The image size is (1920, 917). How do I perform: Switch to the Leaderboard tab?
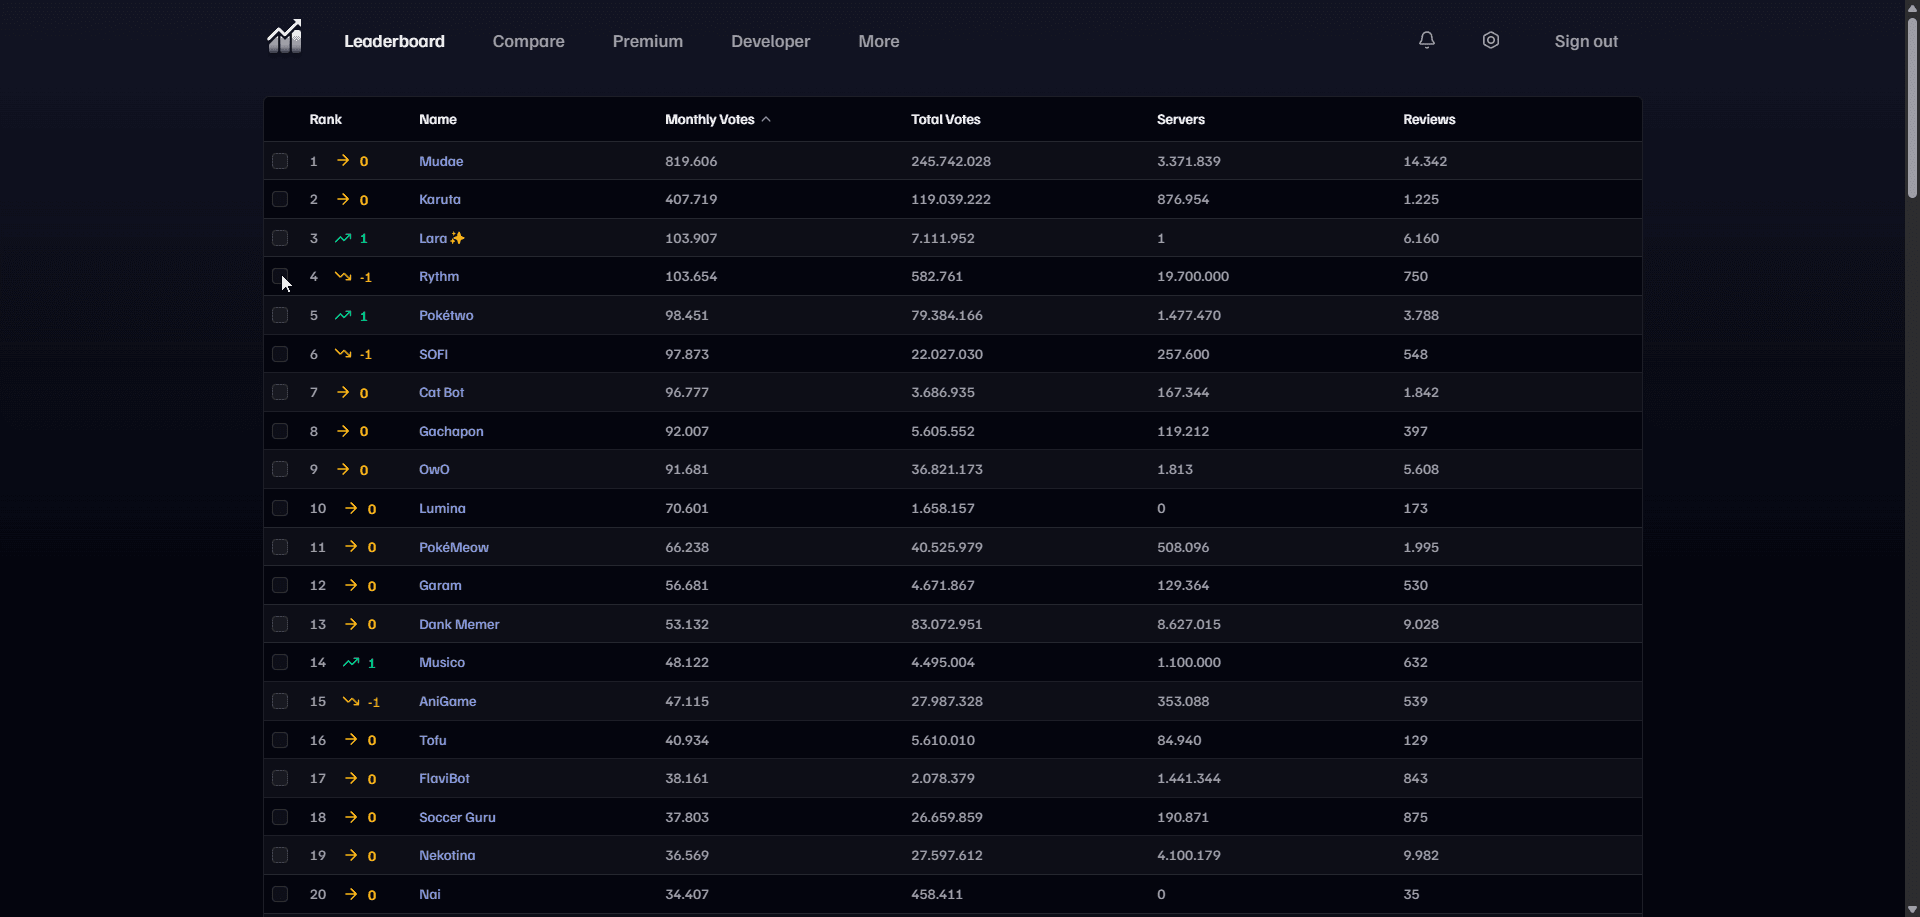click(x=394, y=41)
